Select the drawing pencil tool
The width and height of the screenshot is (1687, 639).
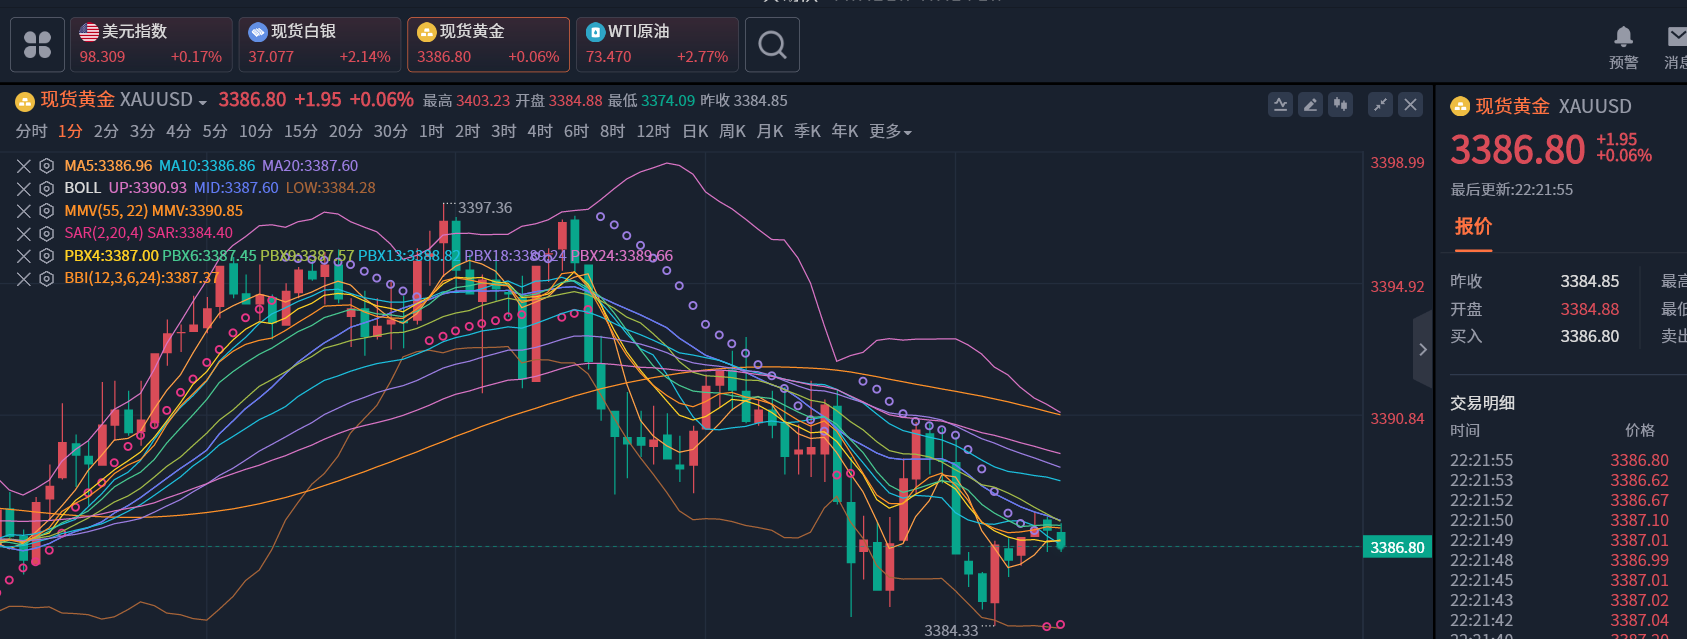[x=1310, y=104]
